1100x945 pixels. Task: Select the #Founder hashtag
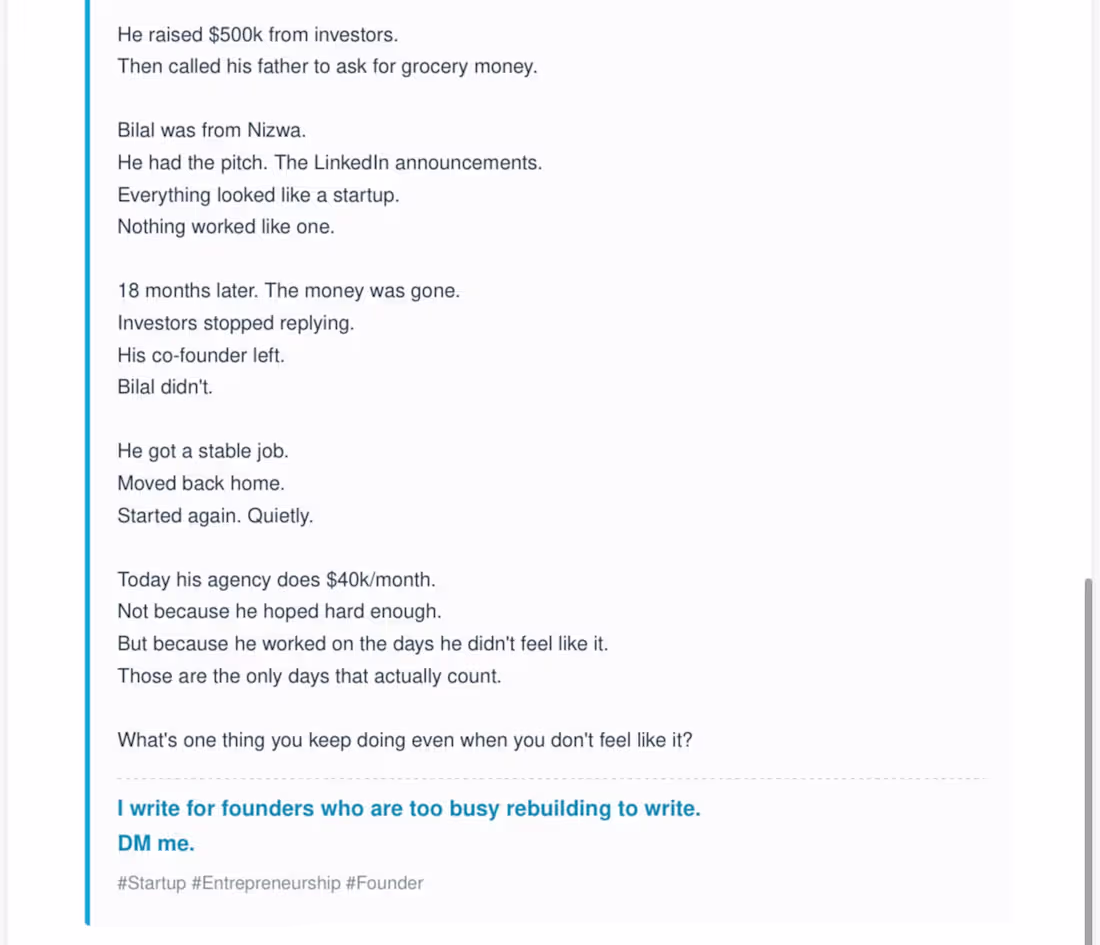point(384,883)
